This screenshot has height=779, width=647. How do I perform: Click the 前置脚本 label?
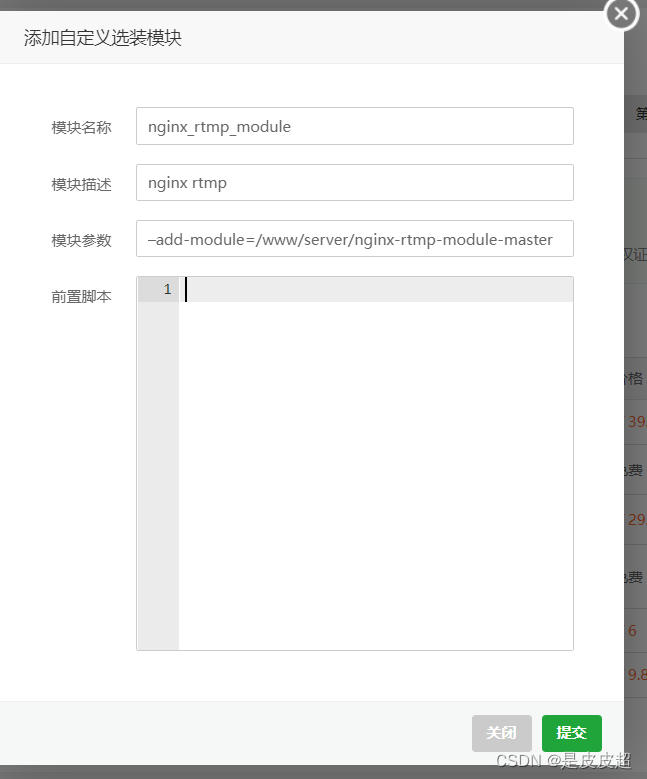[81, 297]
